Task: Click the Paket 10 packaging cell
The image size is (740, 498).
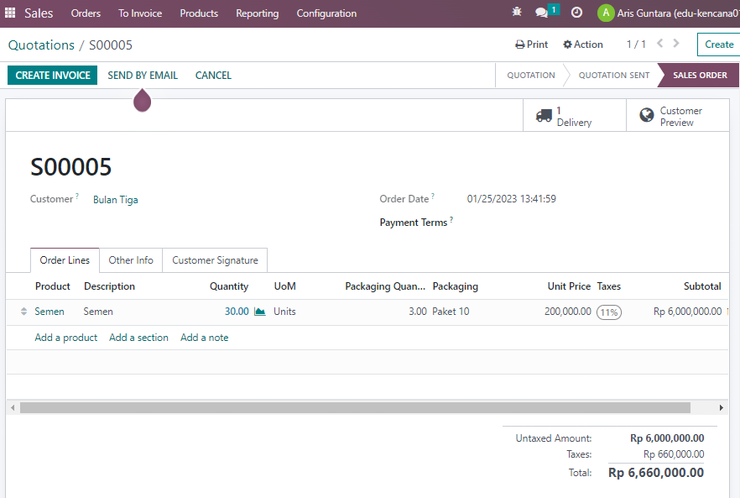Action: click(x=451, y=312)
